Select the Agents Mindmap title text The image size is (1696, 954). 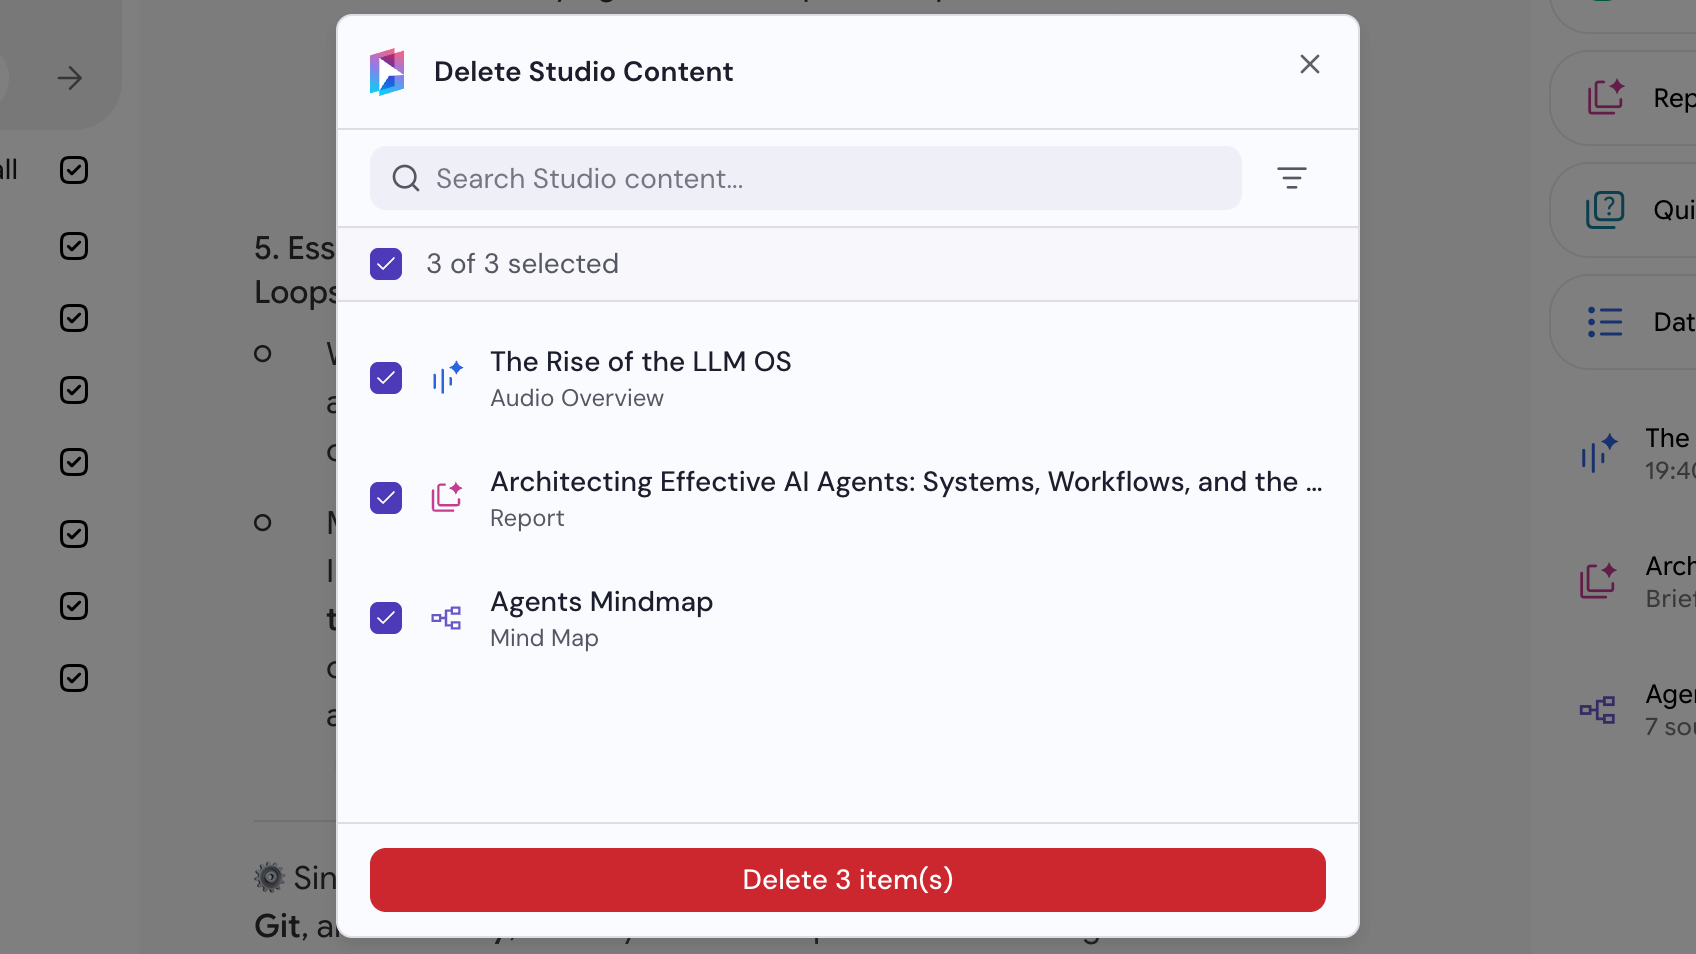coord(602,602)
